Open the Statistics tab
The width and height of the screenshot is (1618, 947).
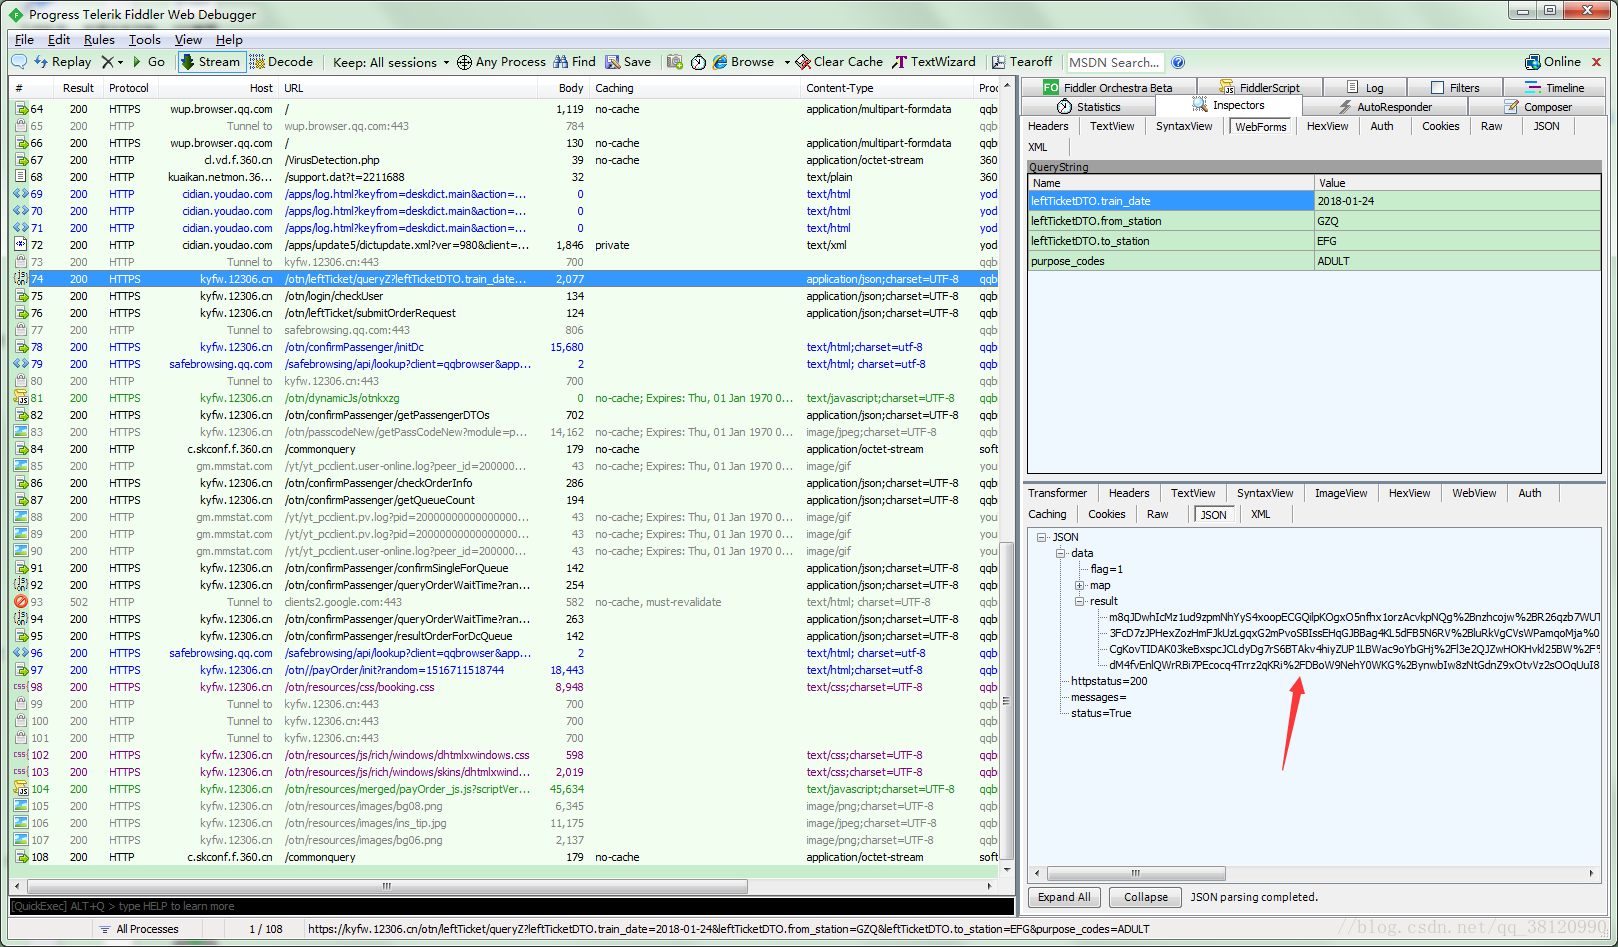point(1089,107)
